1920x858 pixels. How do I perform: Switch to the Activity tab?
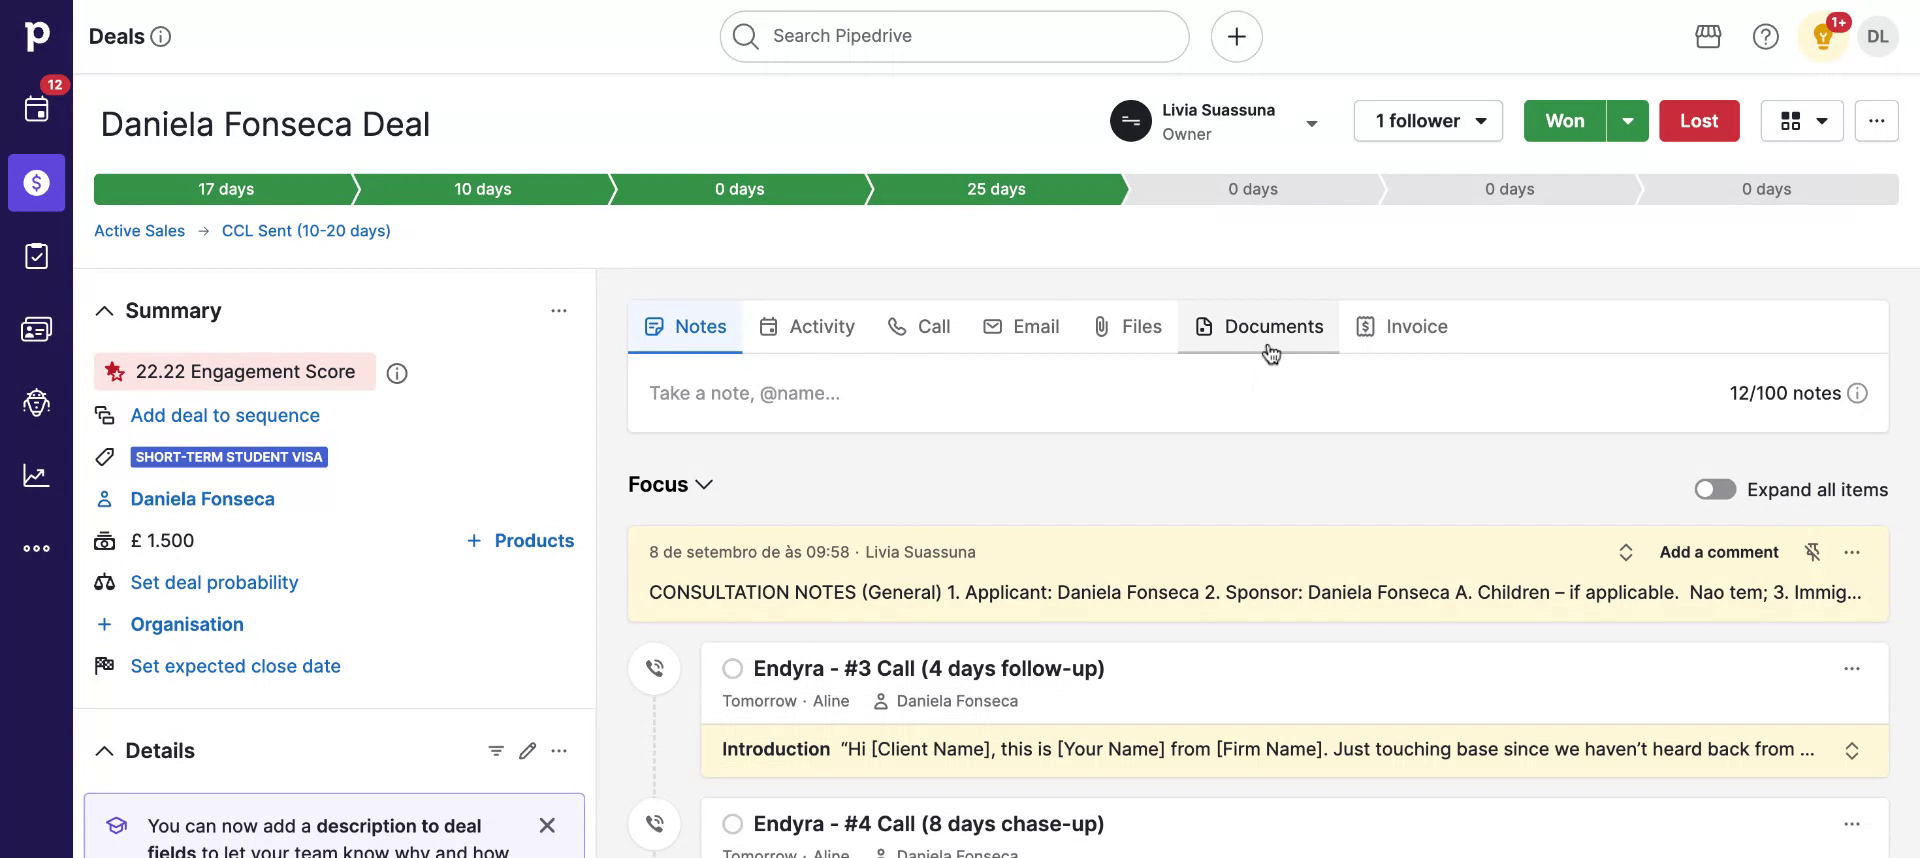point(806,327)
